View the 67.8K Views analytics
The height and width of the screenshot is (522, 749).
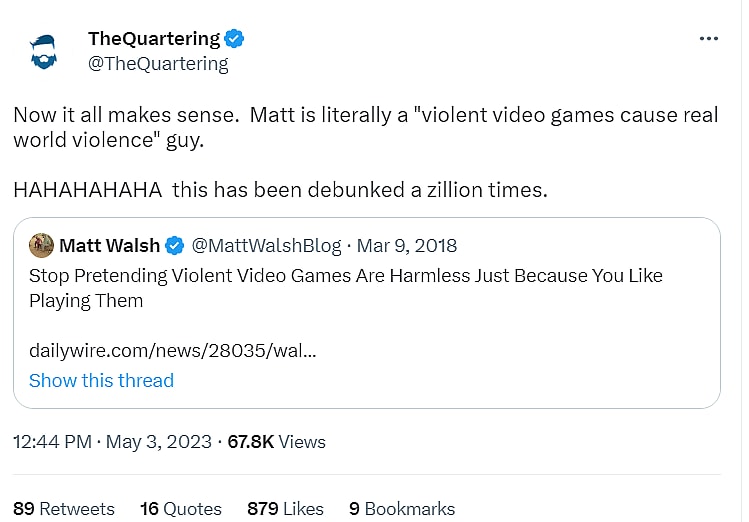tap(276, 441)
